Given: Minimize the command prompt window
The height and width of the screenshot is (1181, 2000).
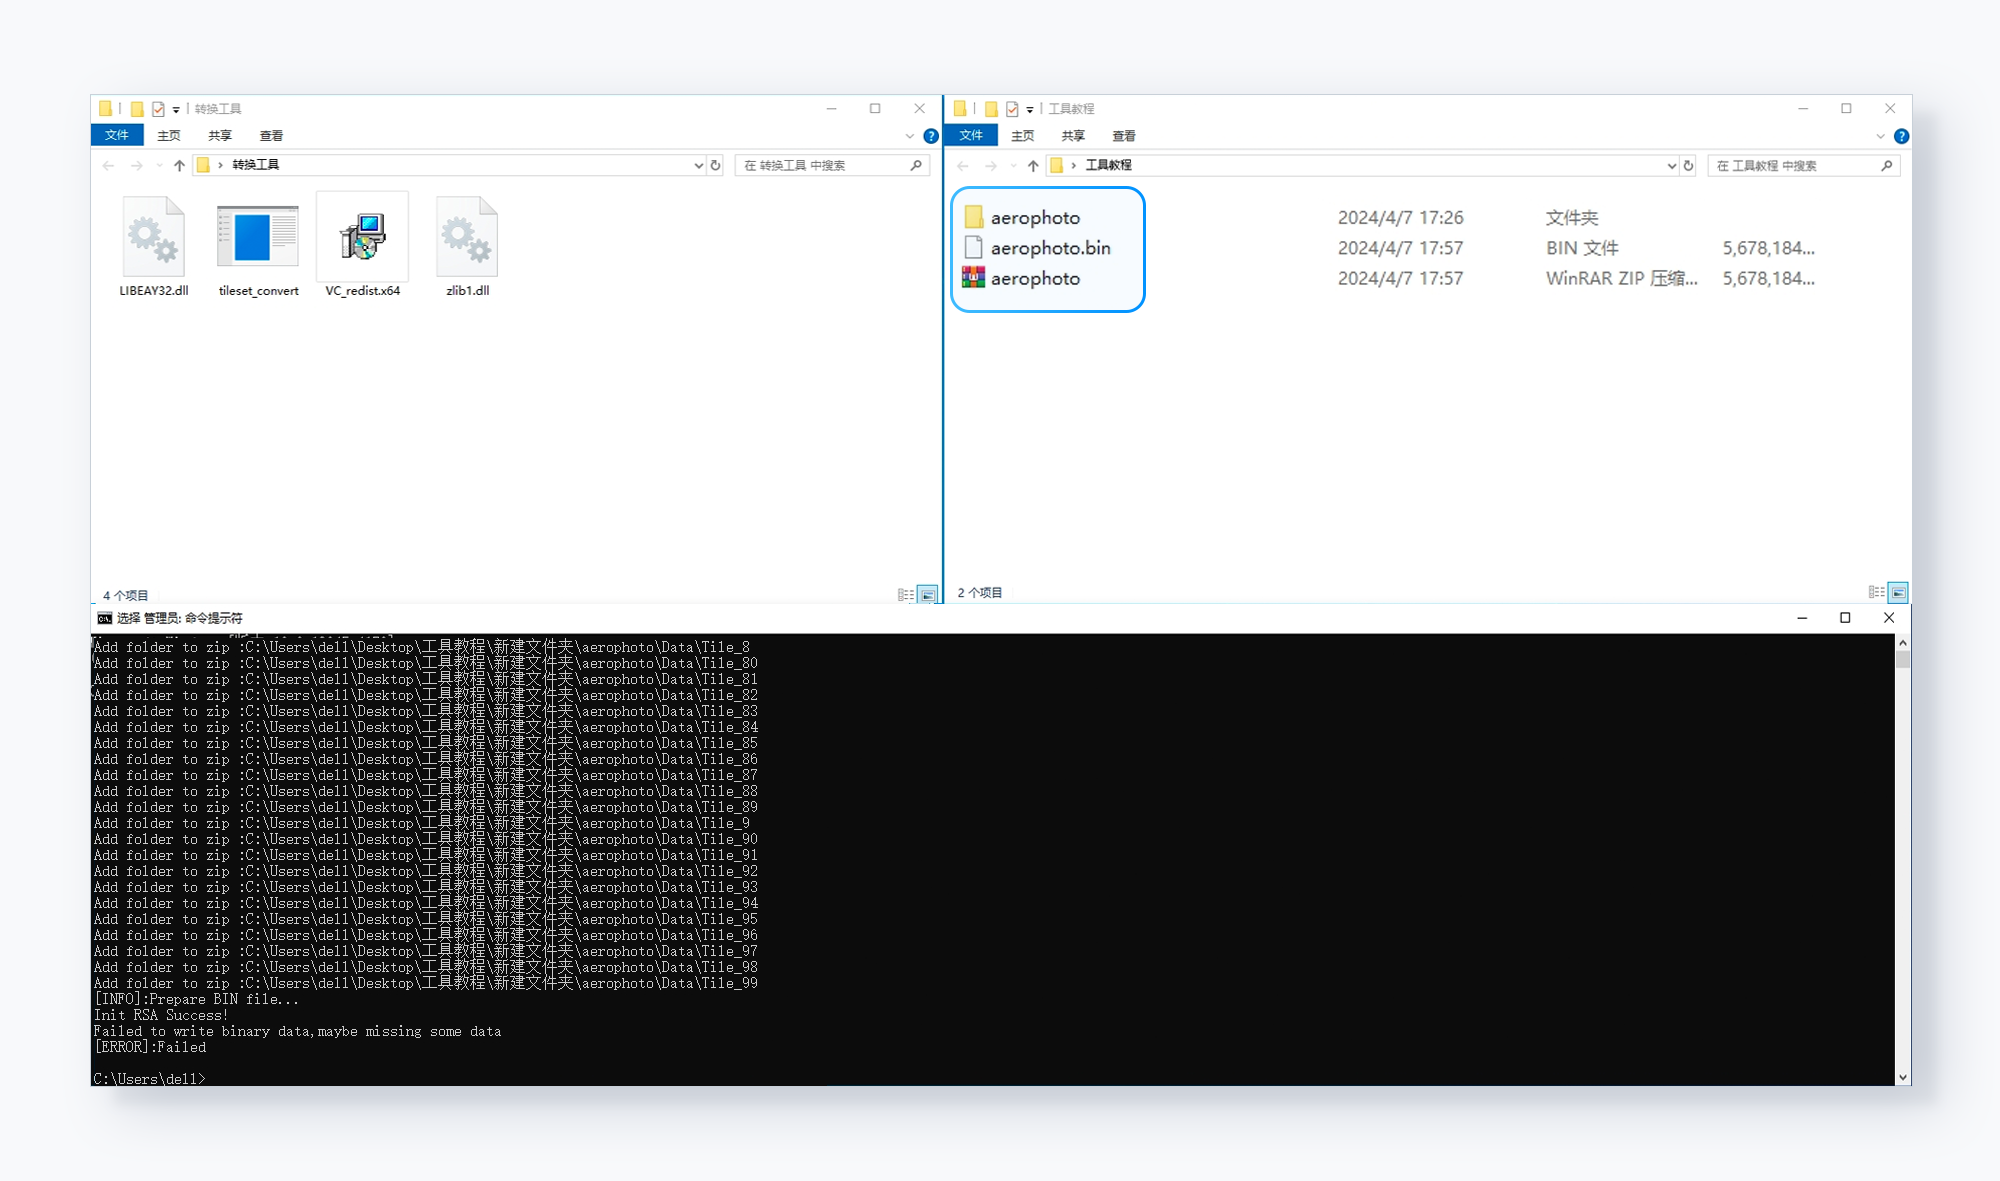Looking at the screenshot, I should click(1802, 618).
